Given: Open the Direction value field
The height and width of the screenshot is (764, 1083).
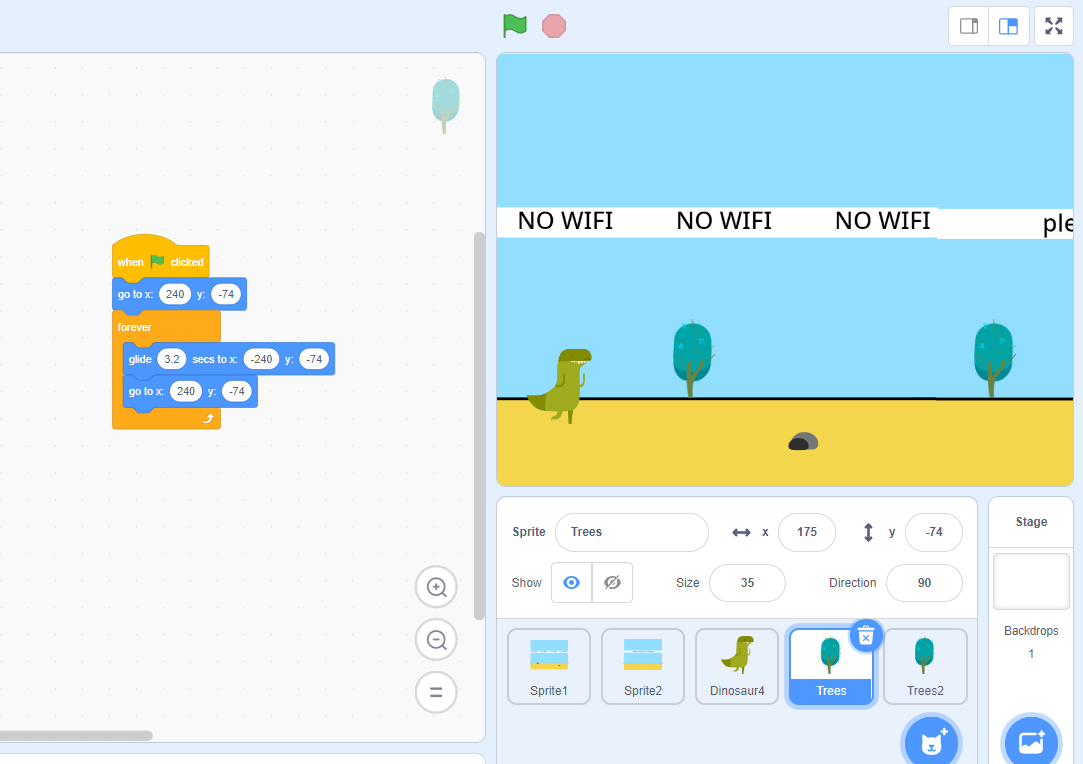Looking at the screenshot, I should click(x=923, y=583).
